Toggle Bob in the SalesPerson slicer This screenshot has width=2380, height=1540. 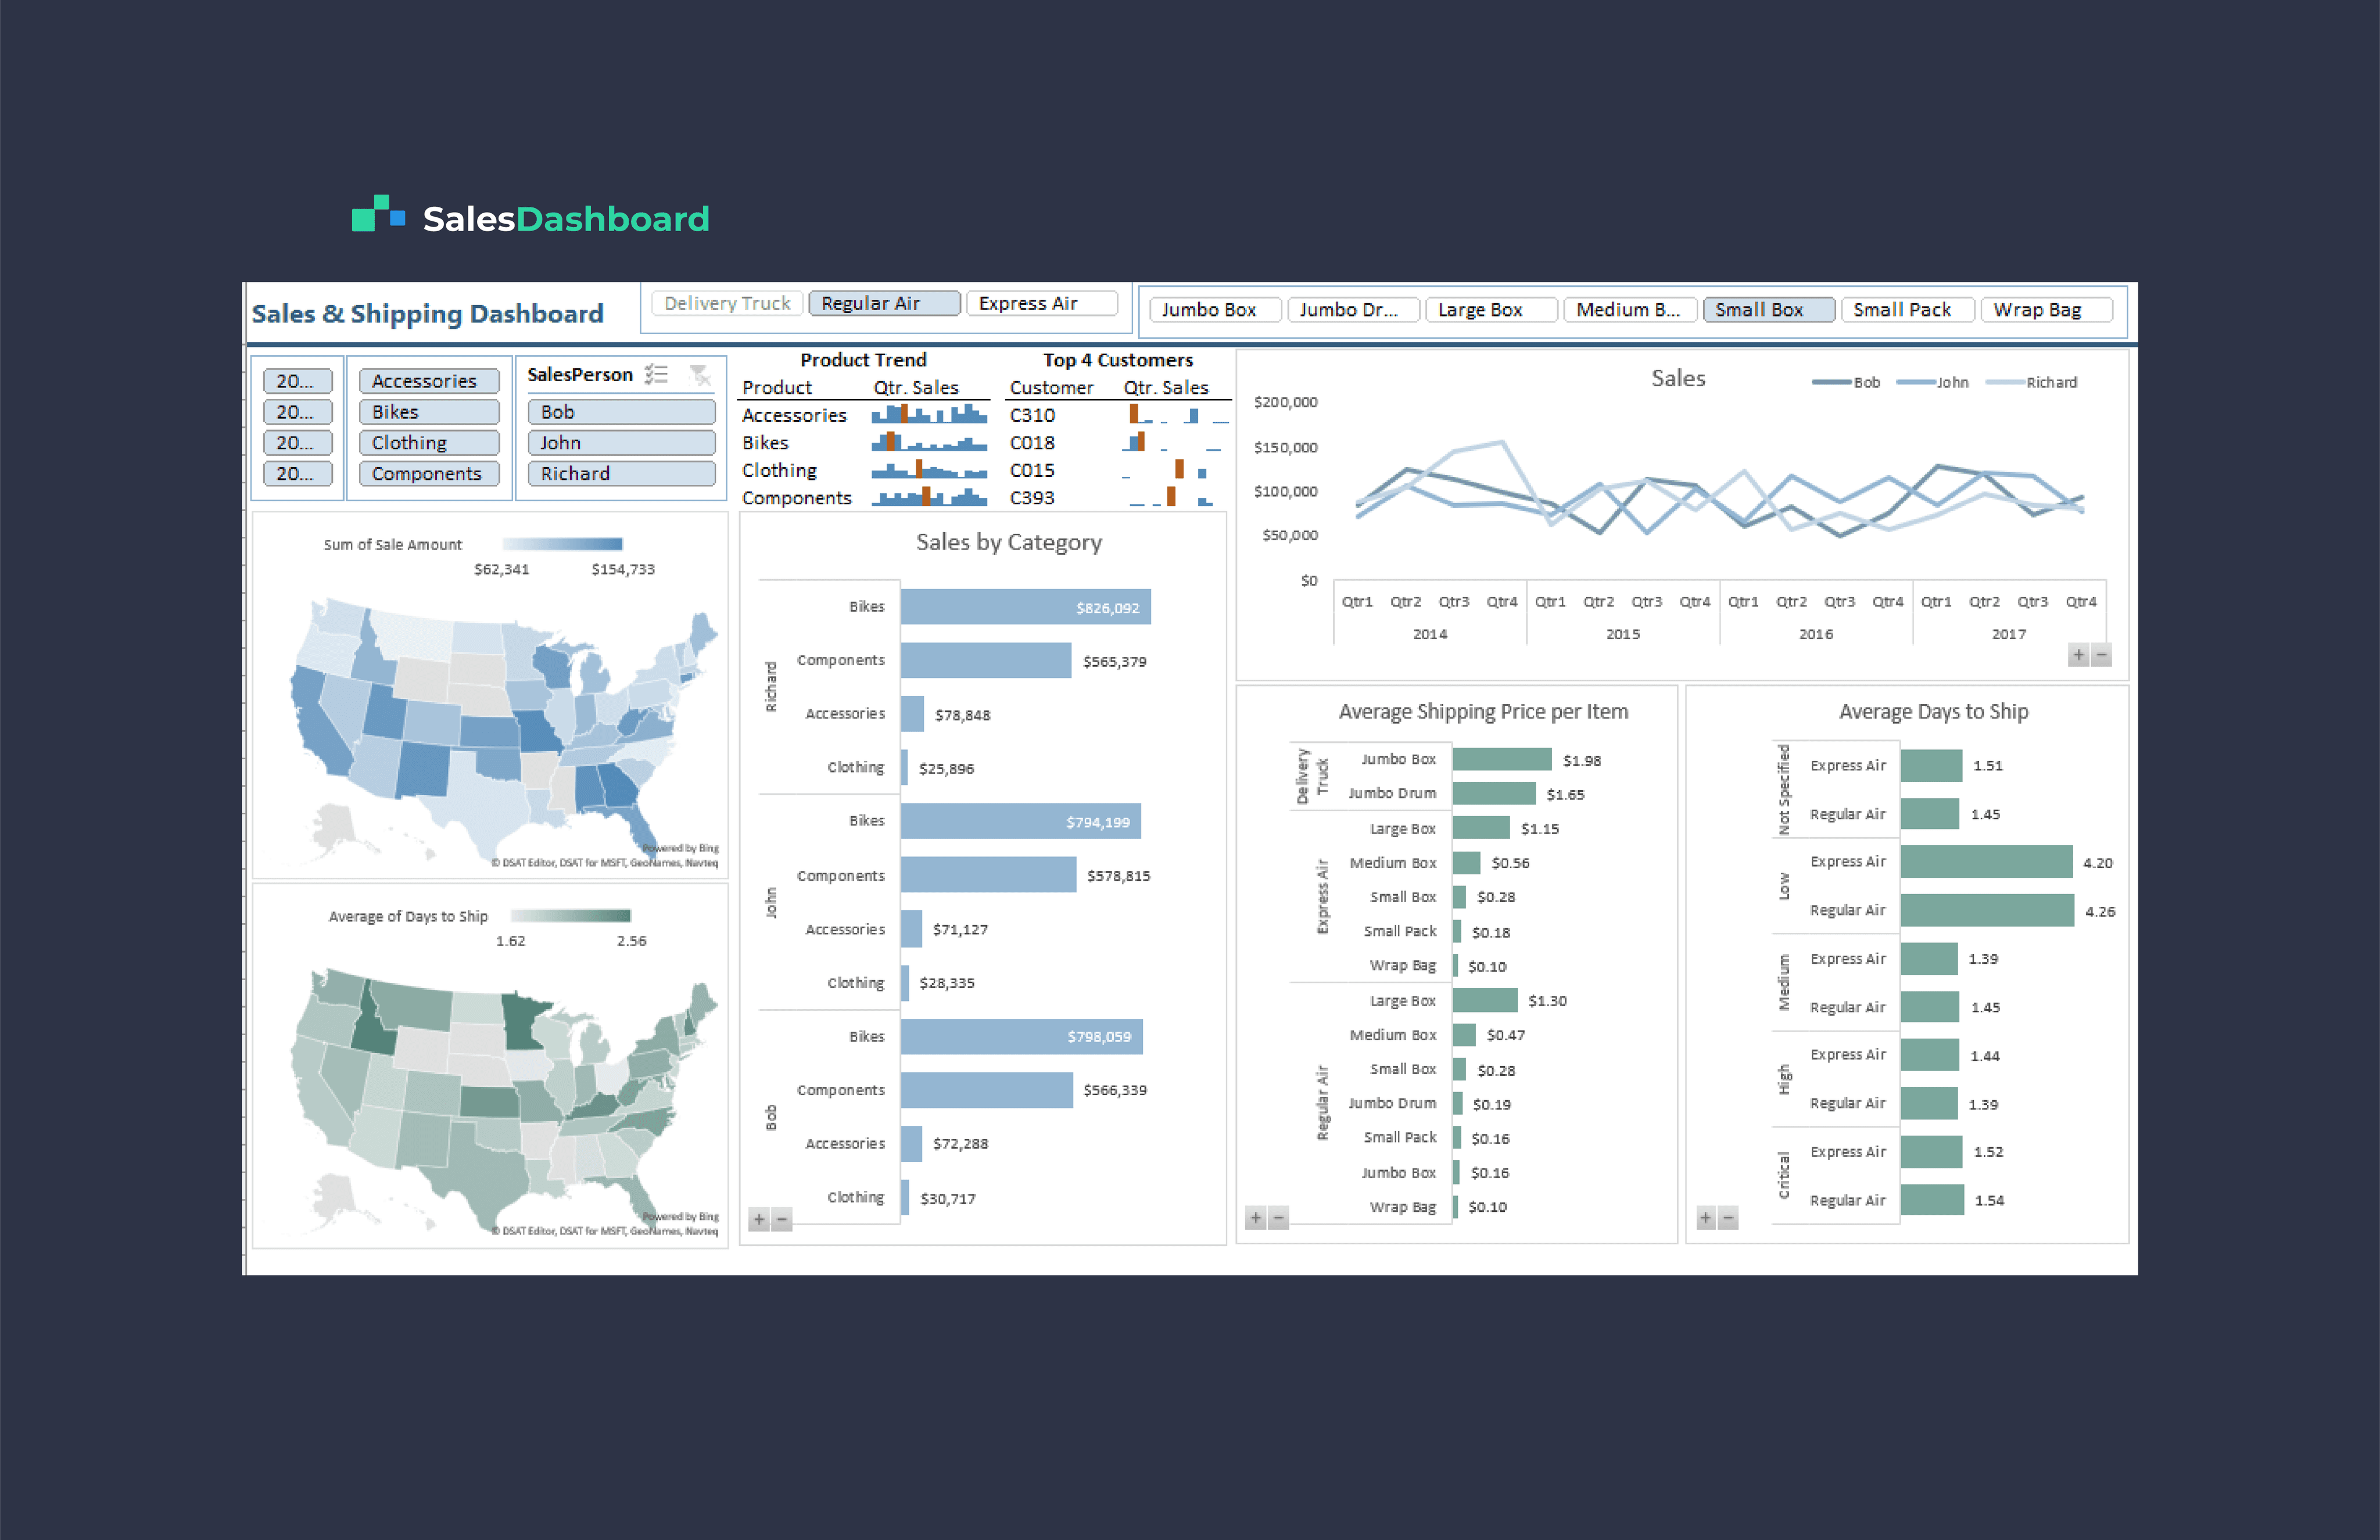pyautogui.click(x=621, y=412)
